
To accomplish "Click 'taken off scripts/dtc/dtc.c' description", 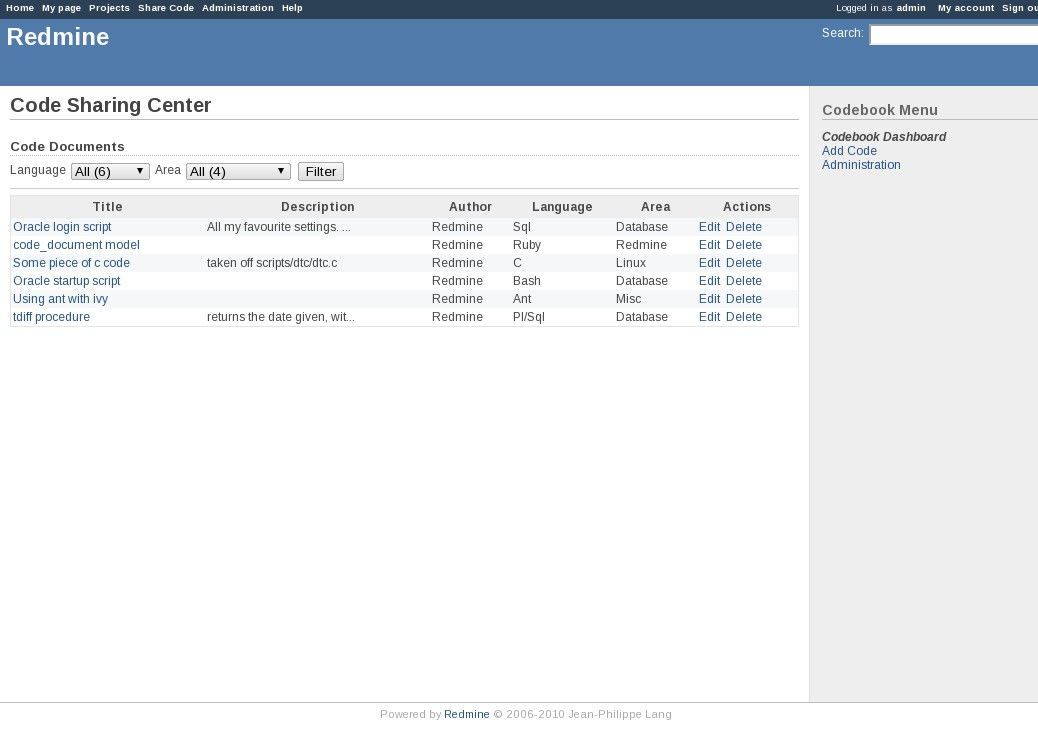I will pos(272,263).
